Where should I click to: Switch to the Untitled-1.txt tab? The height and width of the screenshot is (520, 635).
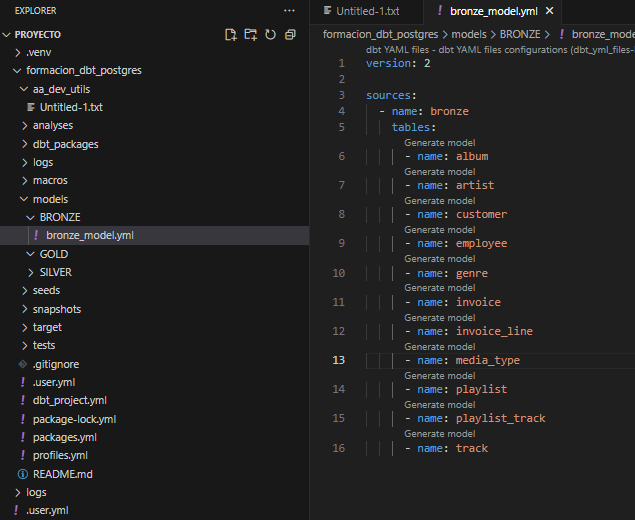[x=367, y=11]
